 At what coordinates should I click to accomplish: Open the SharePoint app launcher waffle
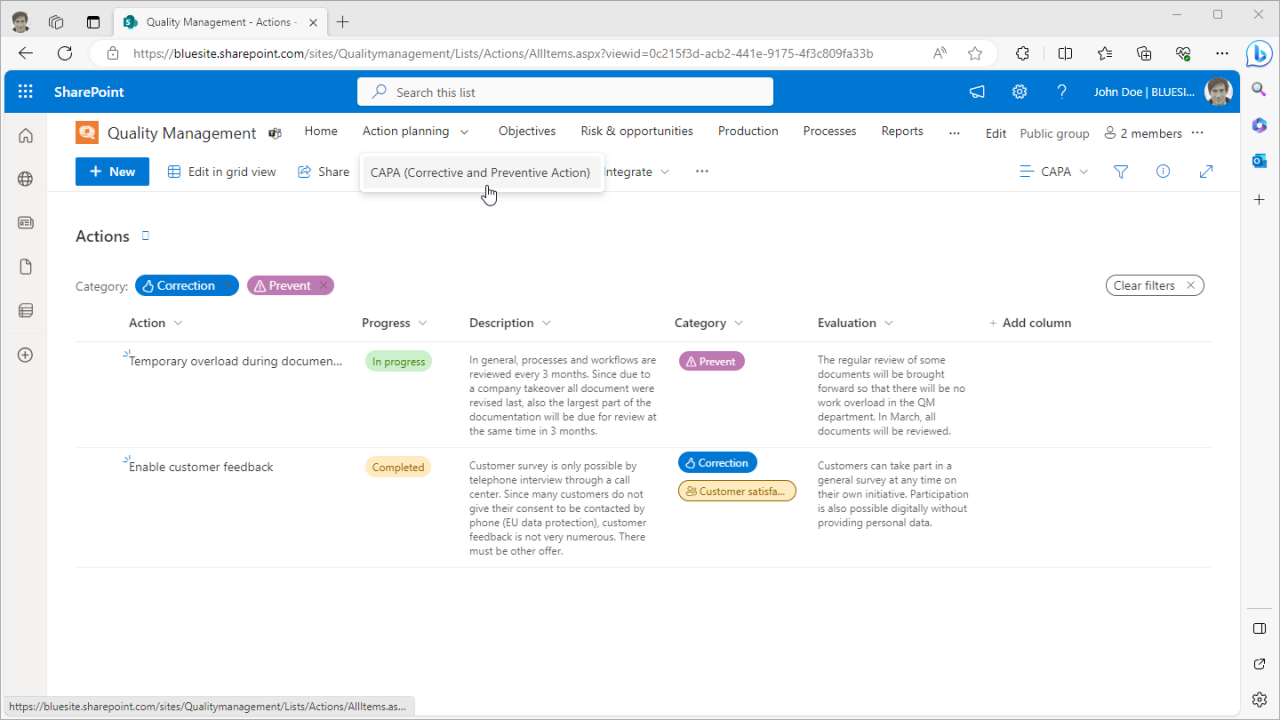point(26,92)
